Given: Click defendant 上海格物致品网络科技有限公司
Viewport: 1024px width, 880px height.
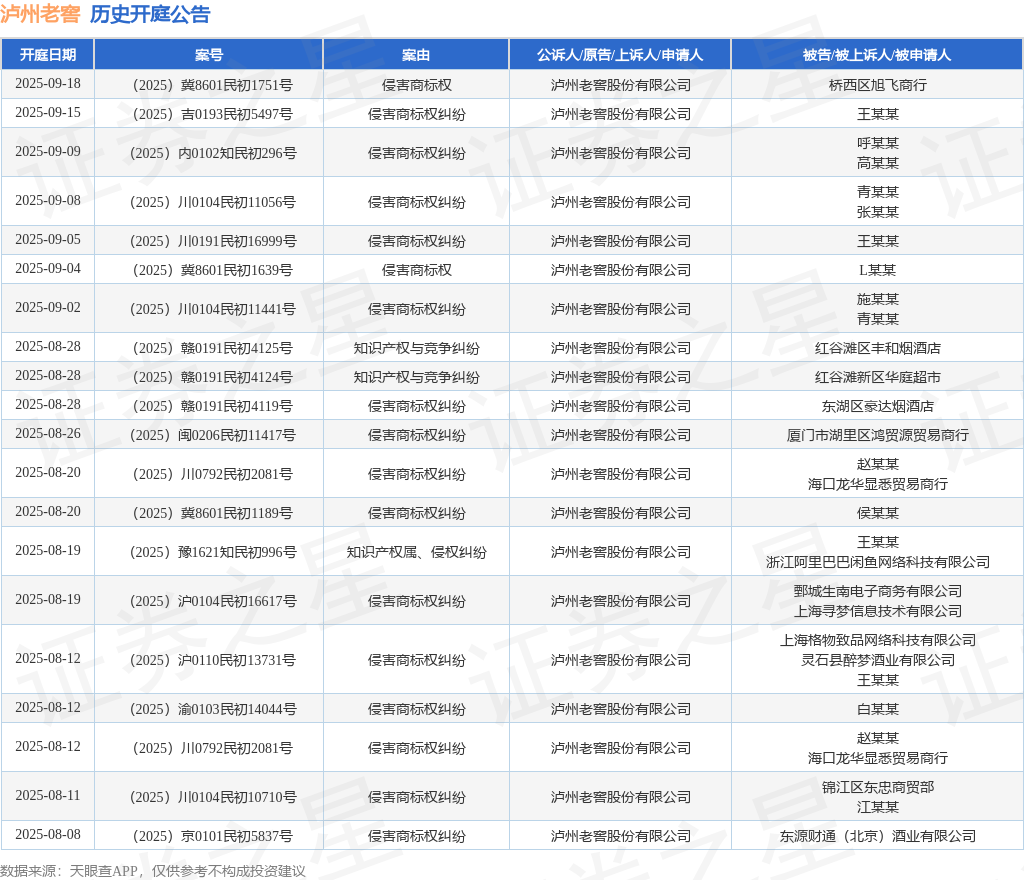Looking at the screenshot, I should [x=877, y=640].
